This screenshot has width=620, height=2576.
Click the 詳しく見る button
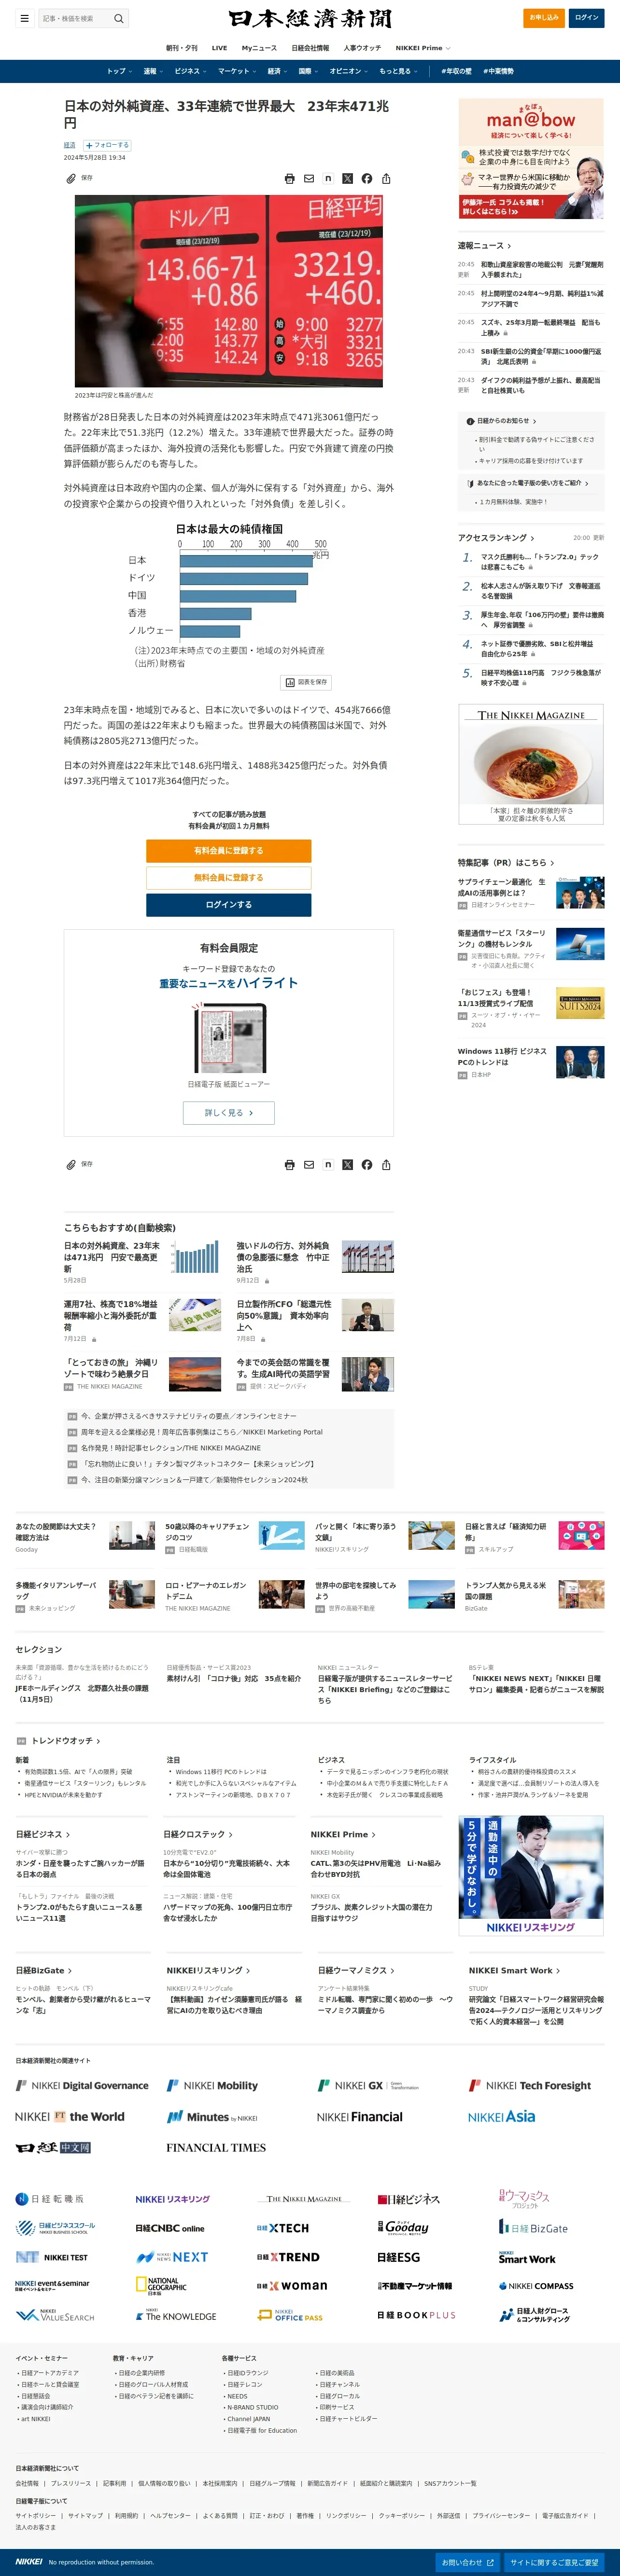pos(228,1112)
